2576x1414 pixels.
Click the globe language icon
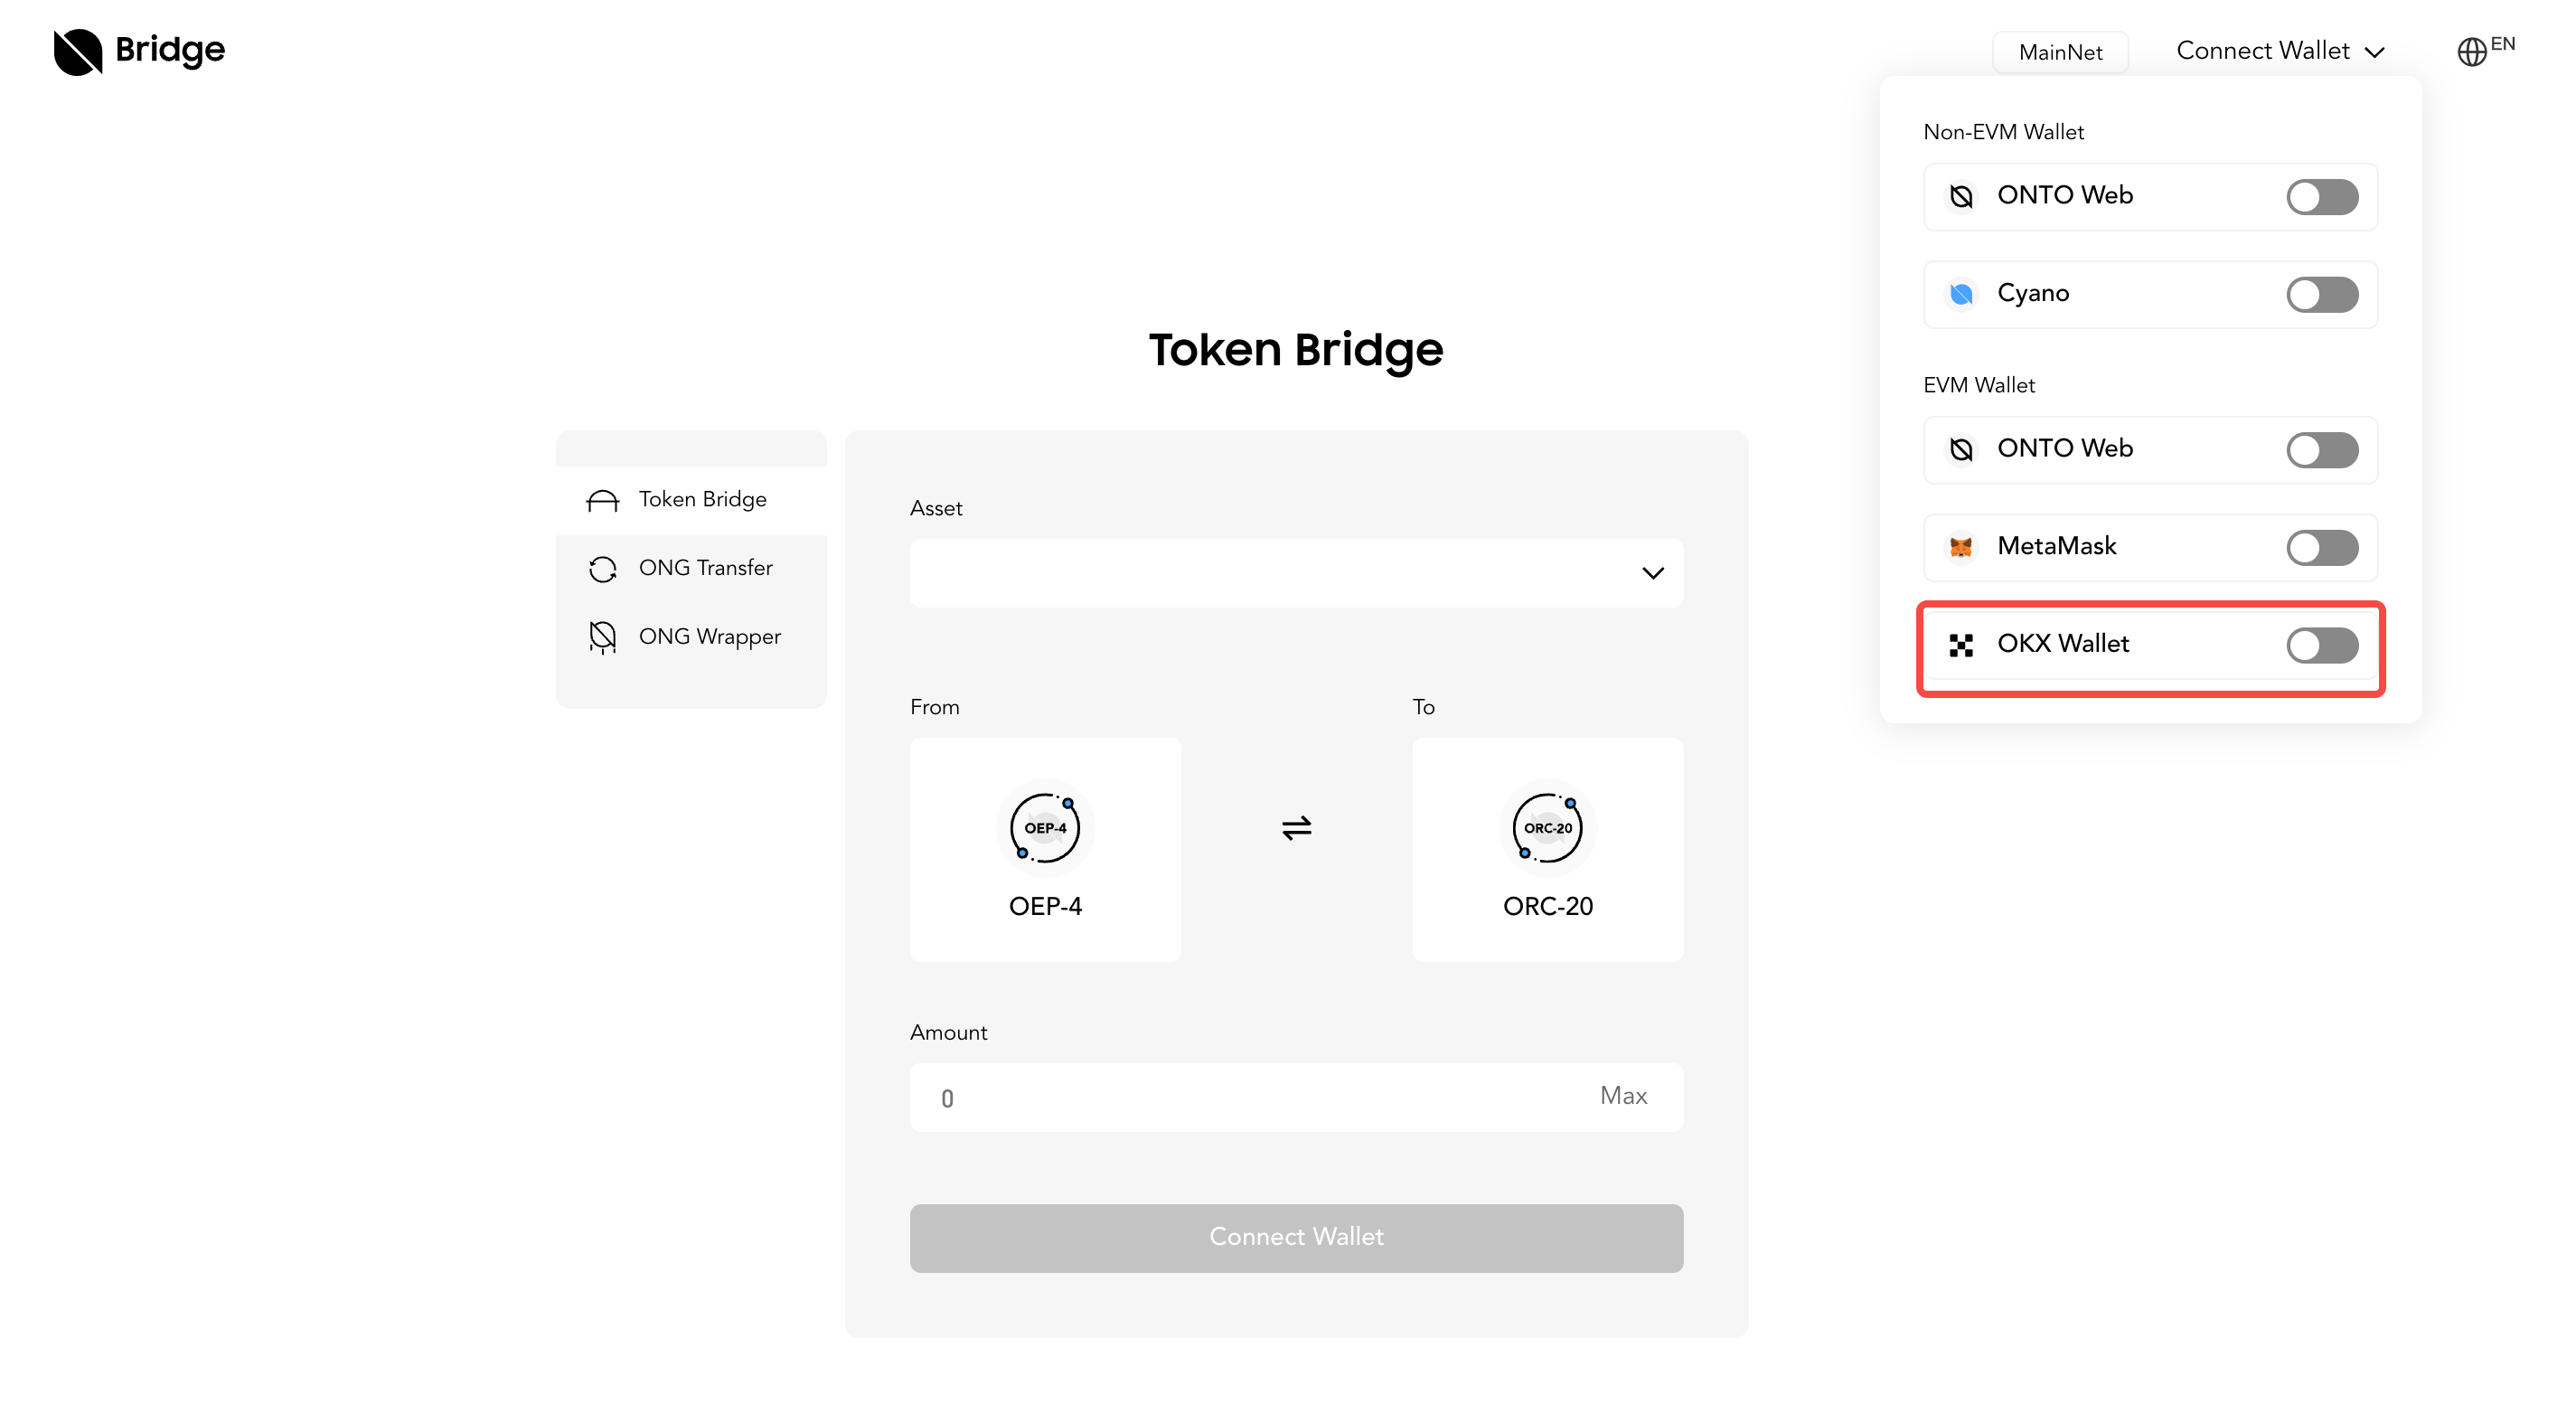coord(2471,52)
